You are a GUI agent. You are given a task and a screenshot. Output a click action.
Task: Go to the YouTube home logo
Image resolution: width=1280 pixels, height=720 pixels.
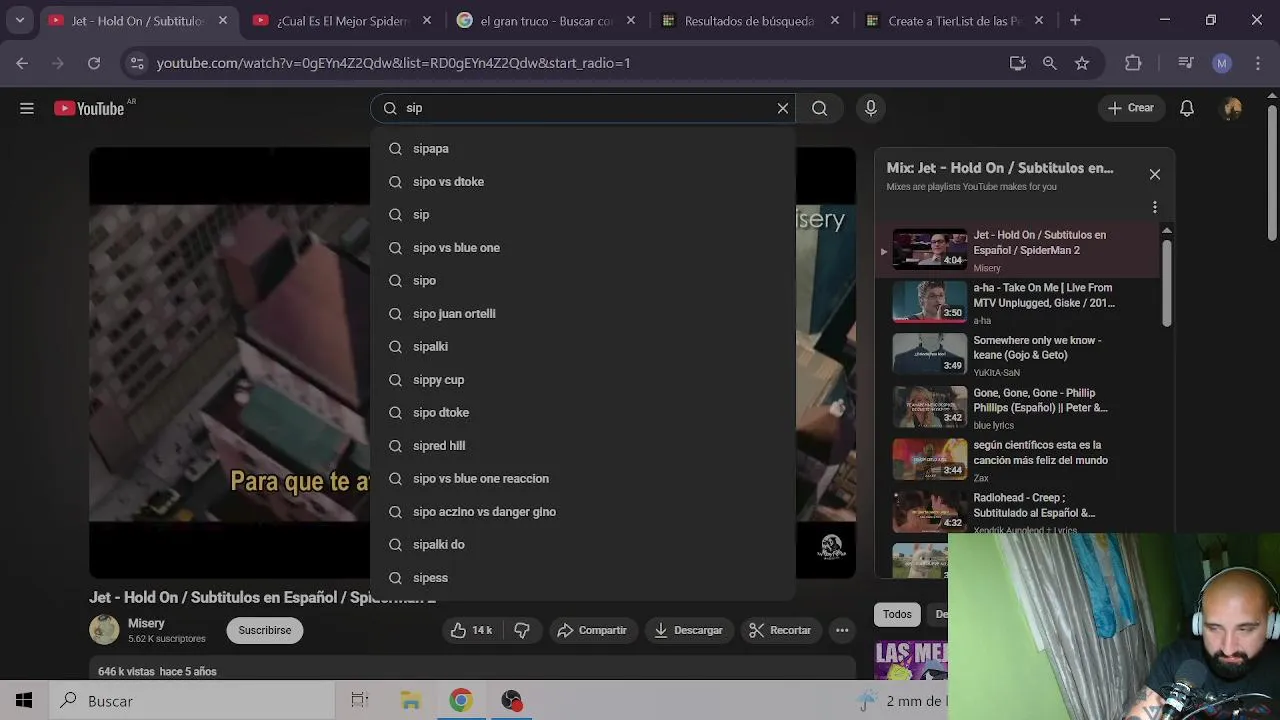[89, 108]
